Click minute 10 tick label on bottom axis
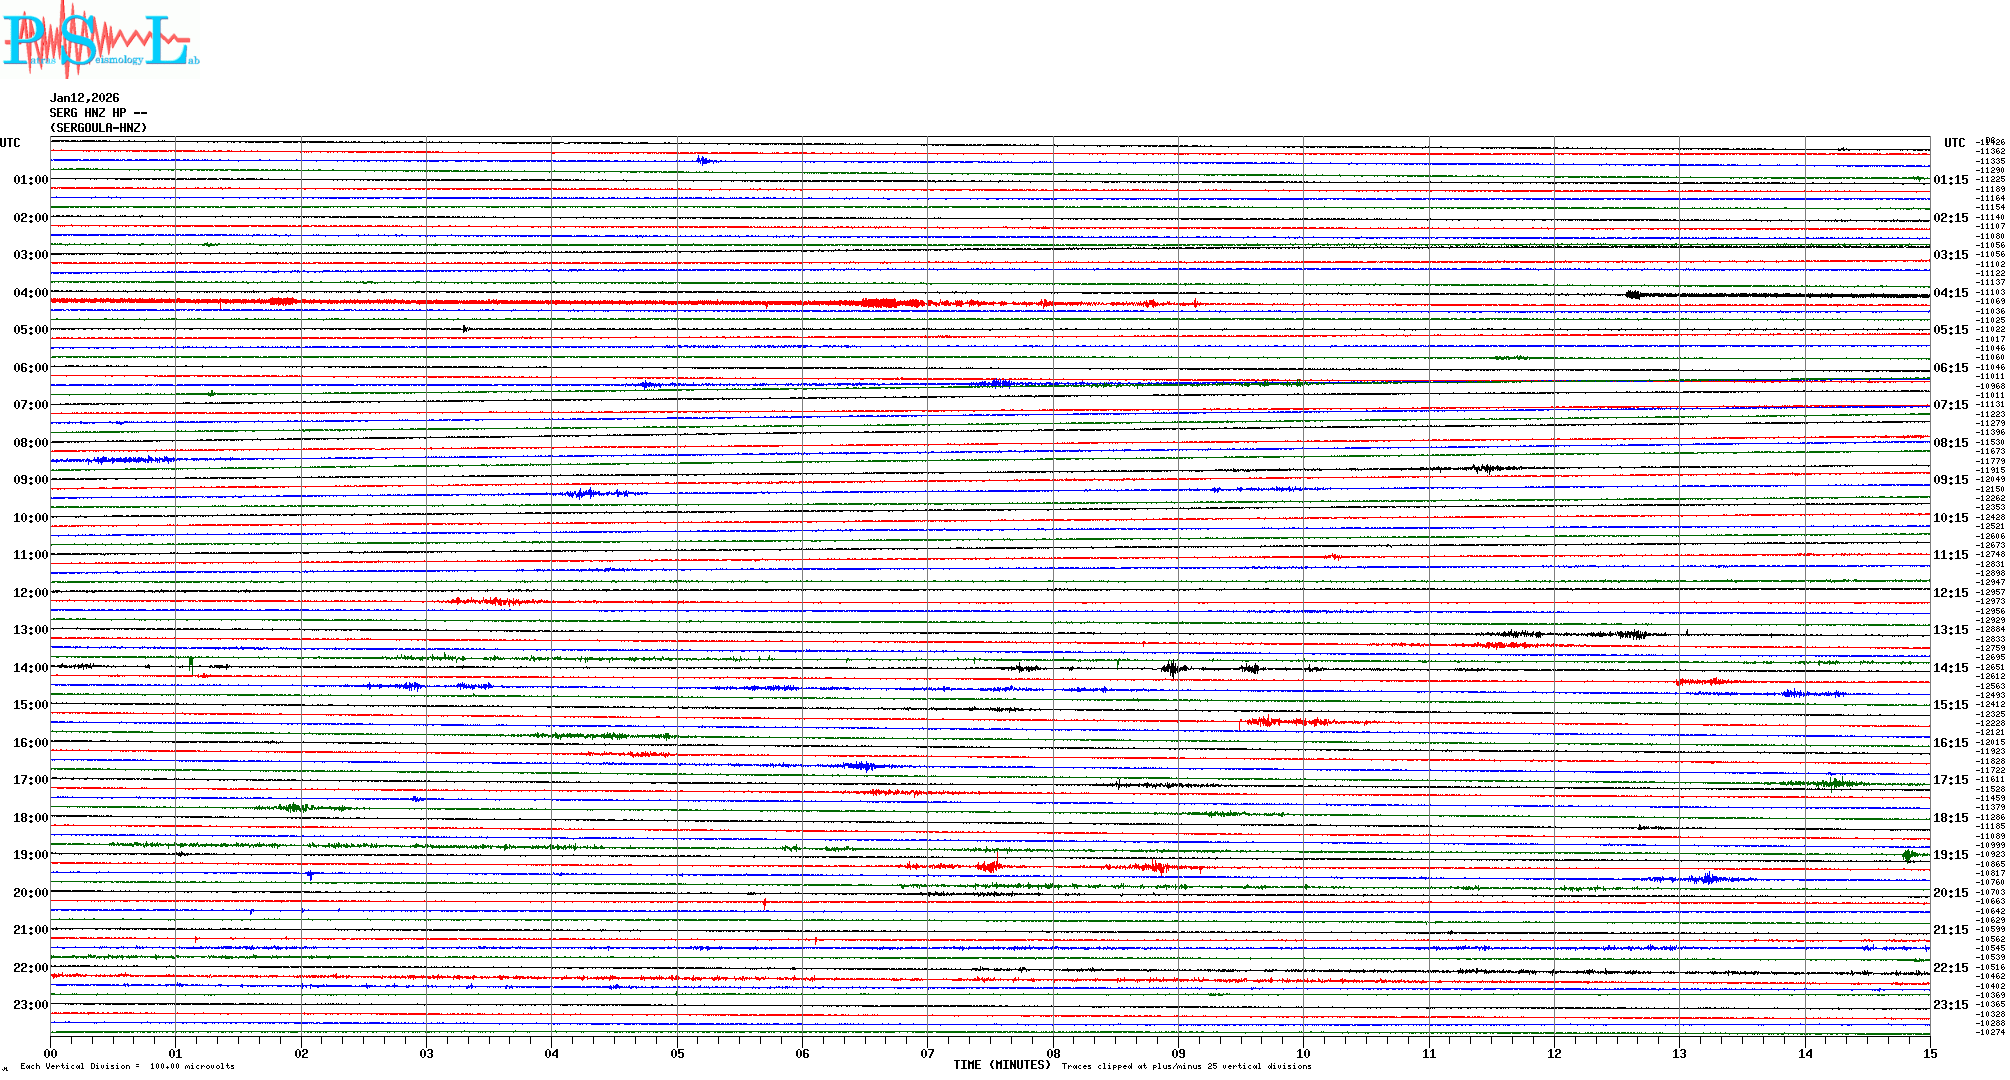Image resolution: width=2010 pixels, height=1080 pixels. (x=1303, y=1053)
